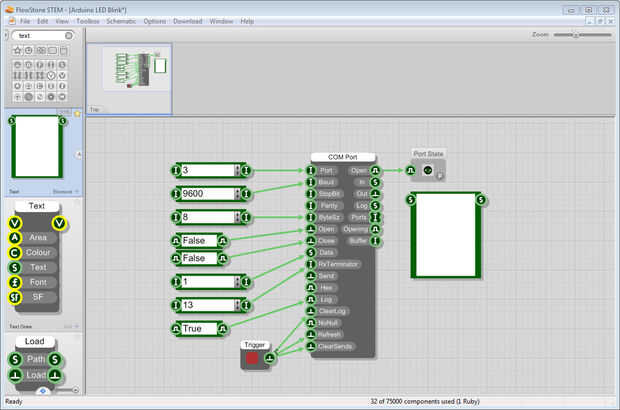Click the Refresh trigger input connector
The width and height of the screenshot is (620, 410).
point(311,334)
